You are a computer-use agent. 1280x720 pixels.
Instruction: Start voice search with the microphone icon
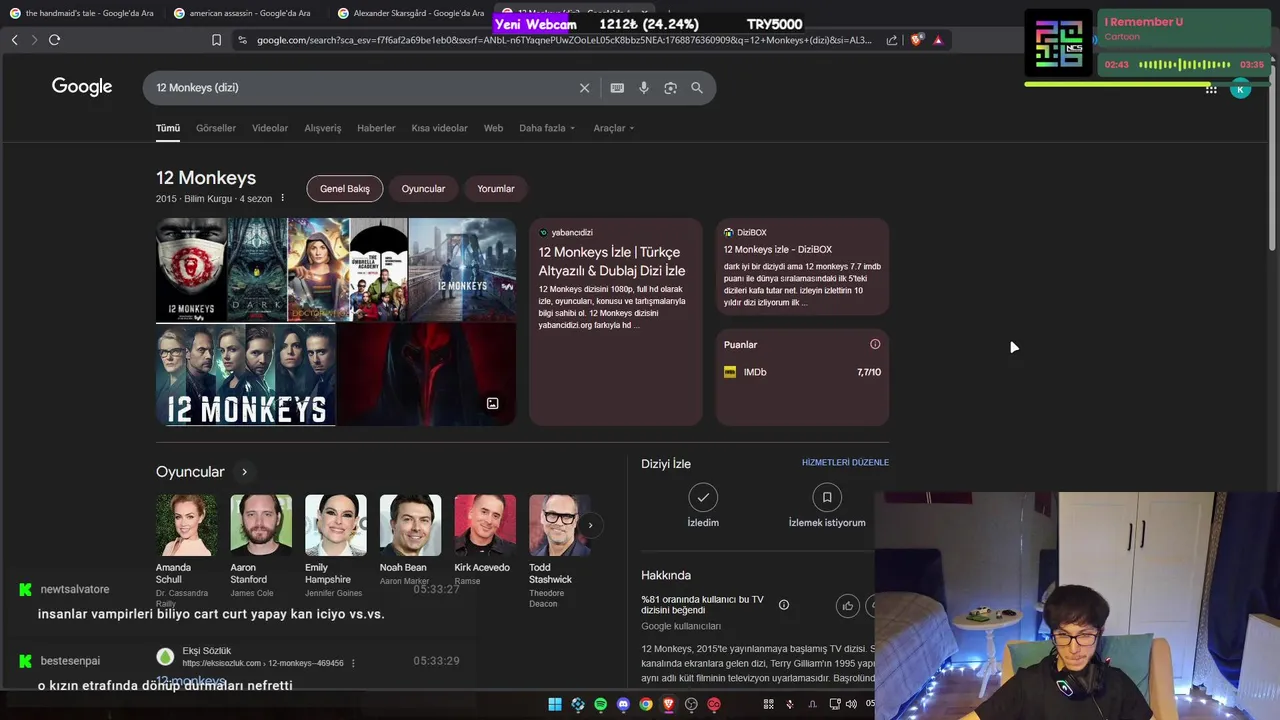pos(644,88)
